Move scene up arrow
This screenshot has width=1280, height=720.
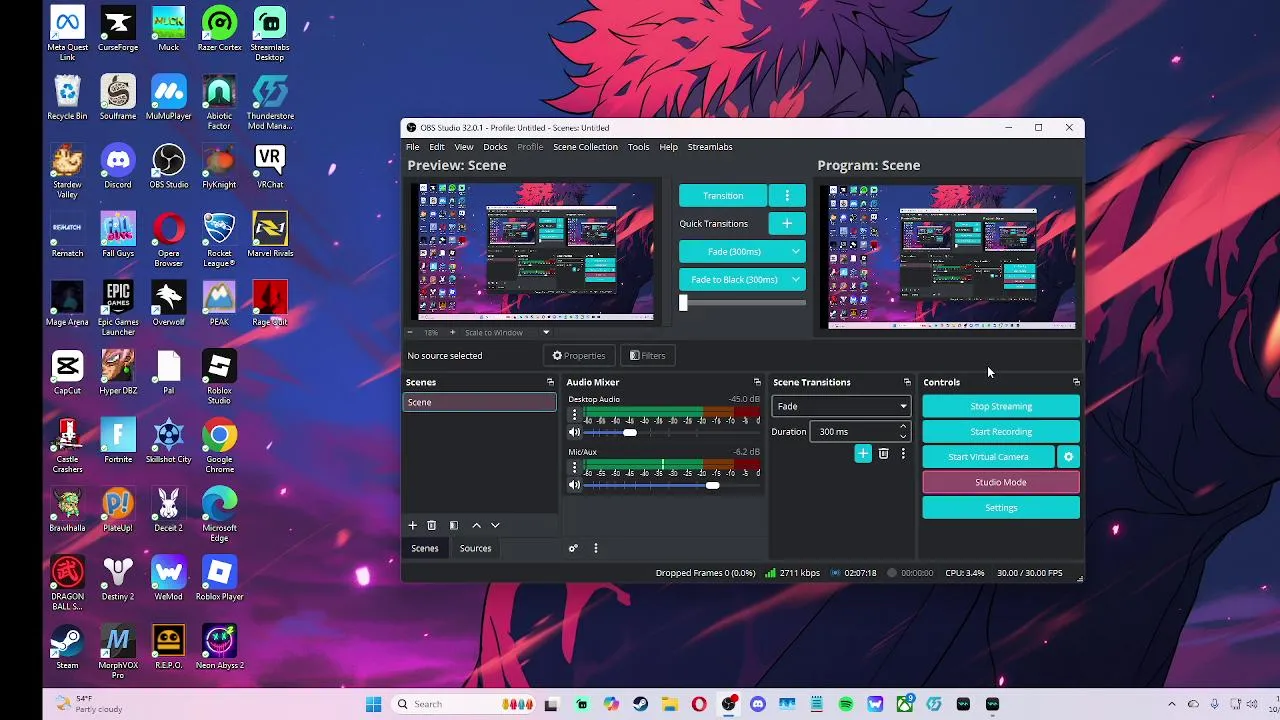pyautogui.click(x=476, y=525)
